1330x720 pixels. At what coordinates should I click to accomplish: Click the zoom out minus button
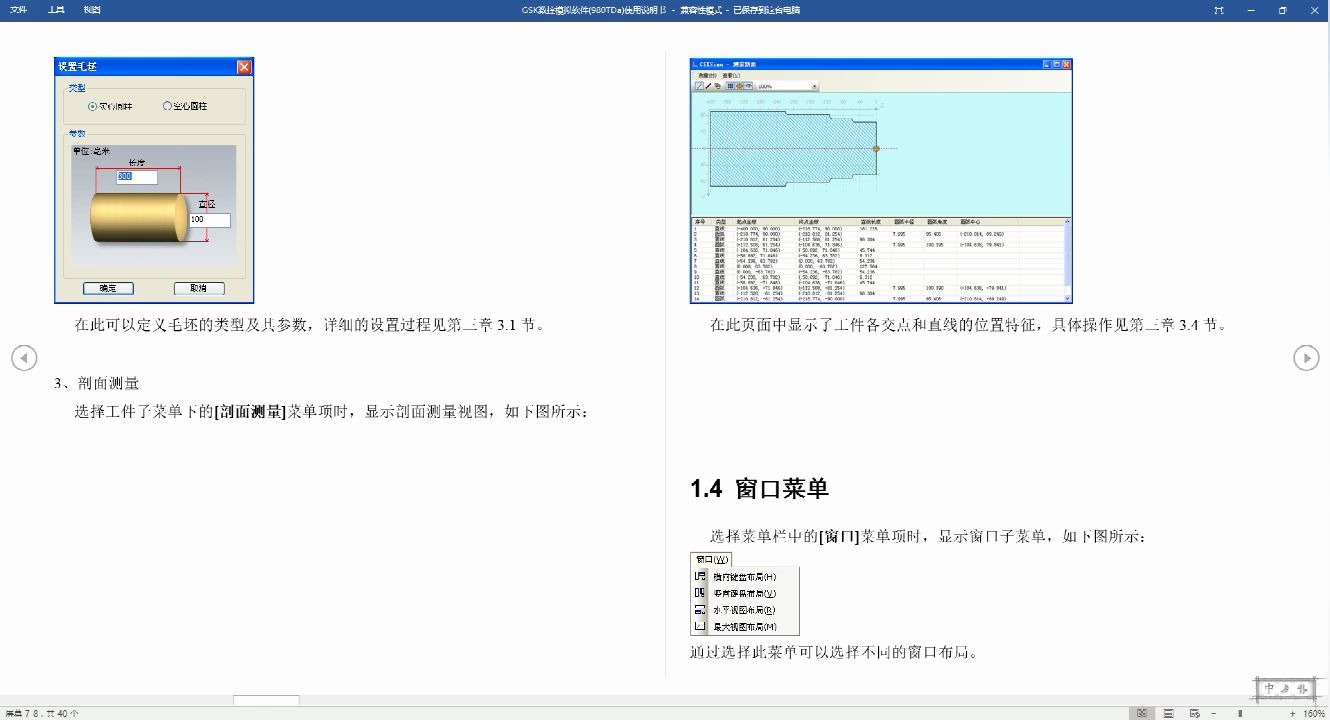[1215, 713]
